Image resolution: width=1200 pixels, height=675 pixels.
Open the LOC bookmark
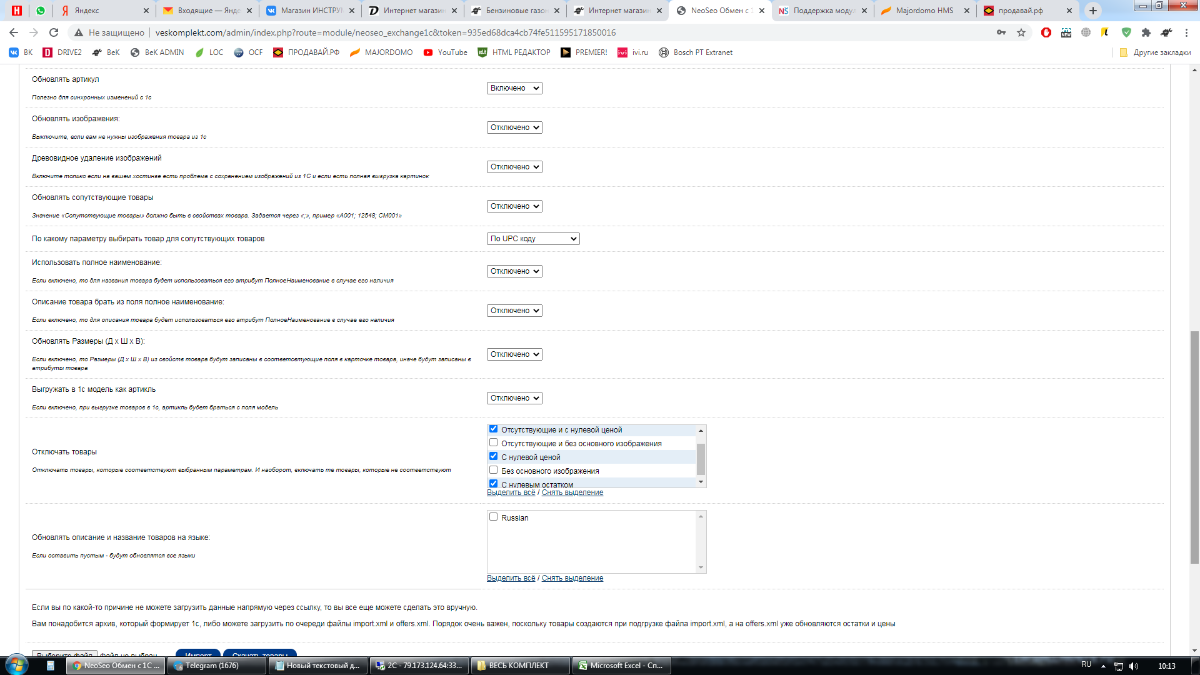click(209, 52)
